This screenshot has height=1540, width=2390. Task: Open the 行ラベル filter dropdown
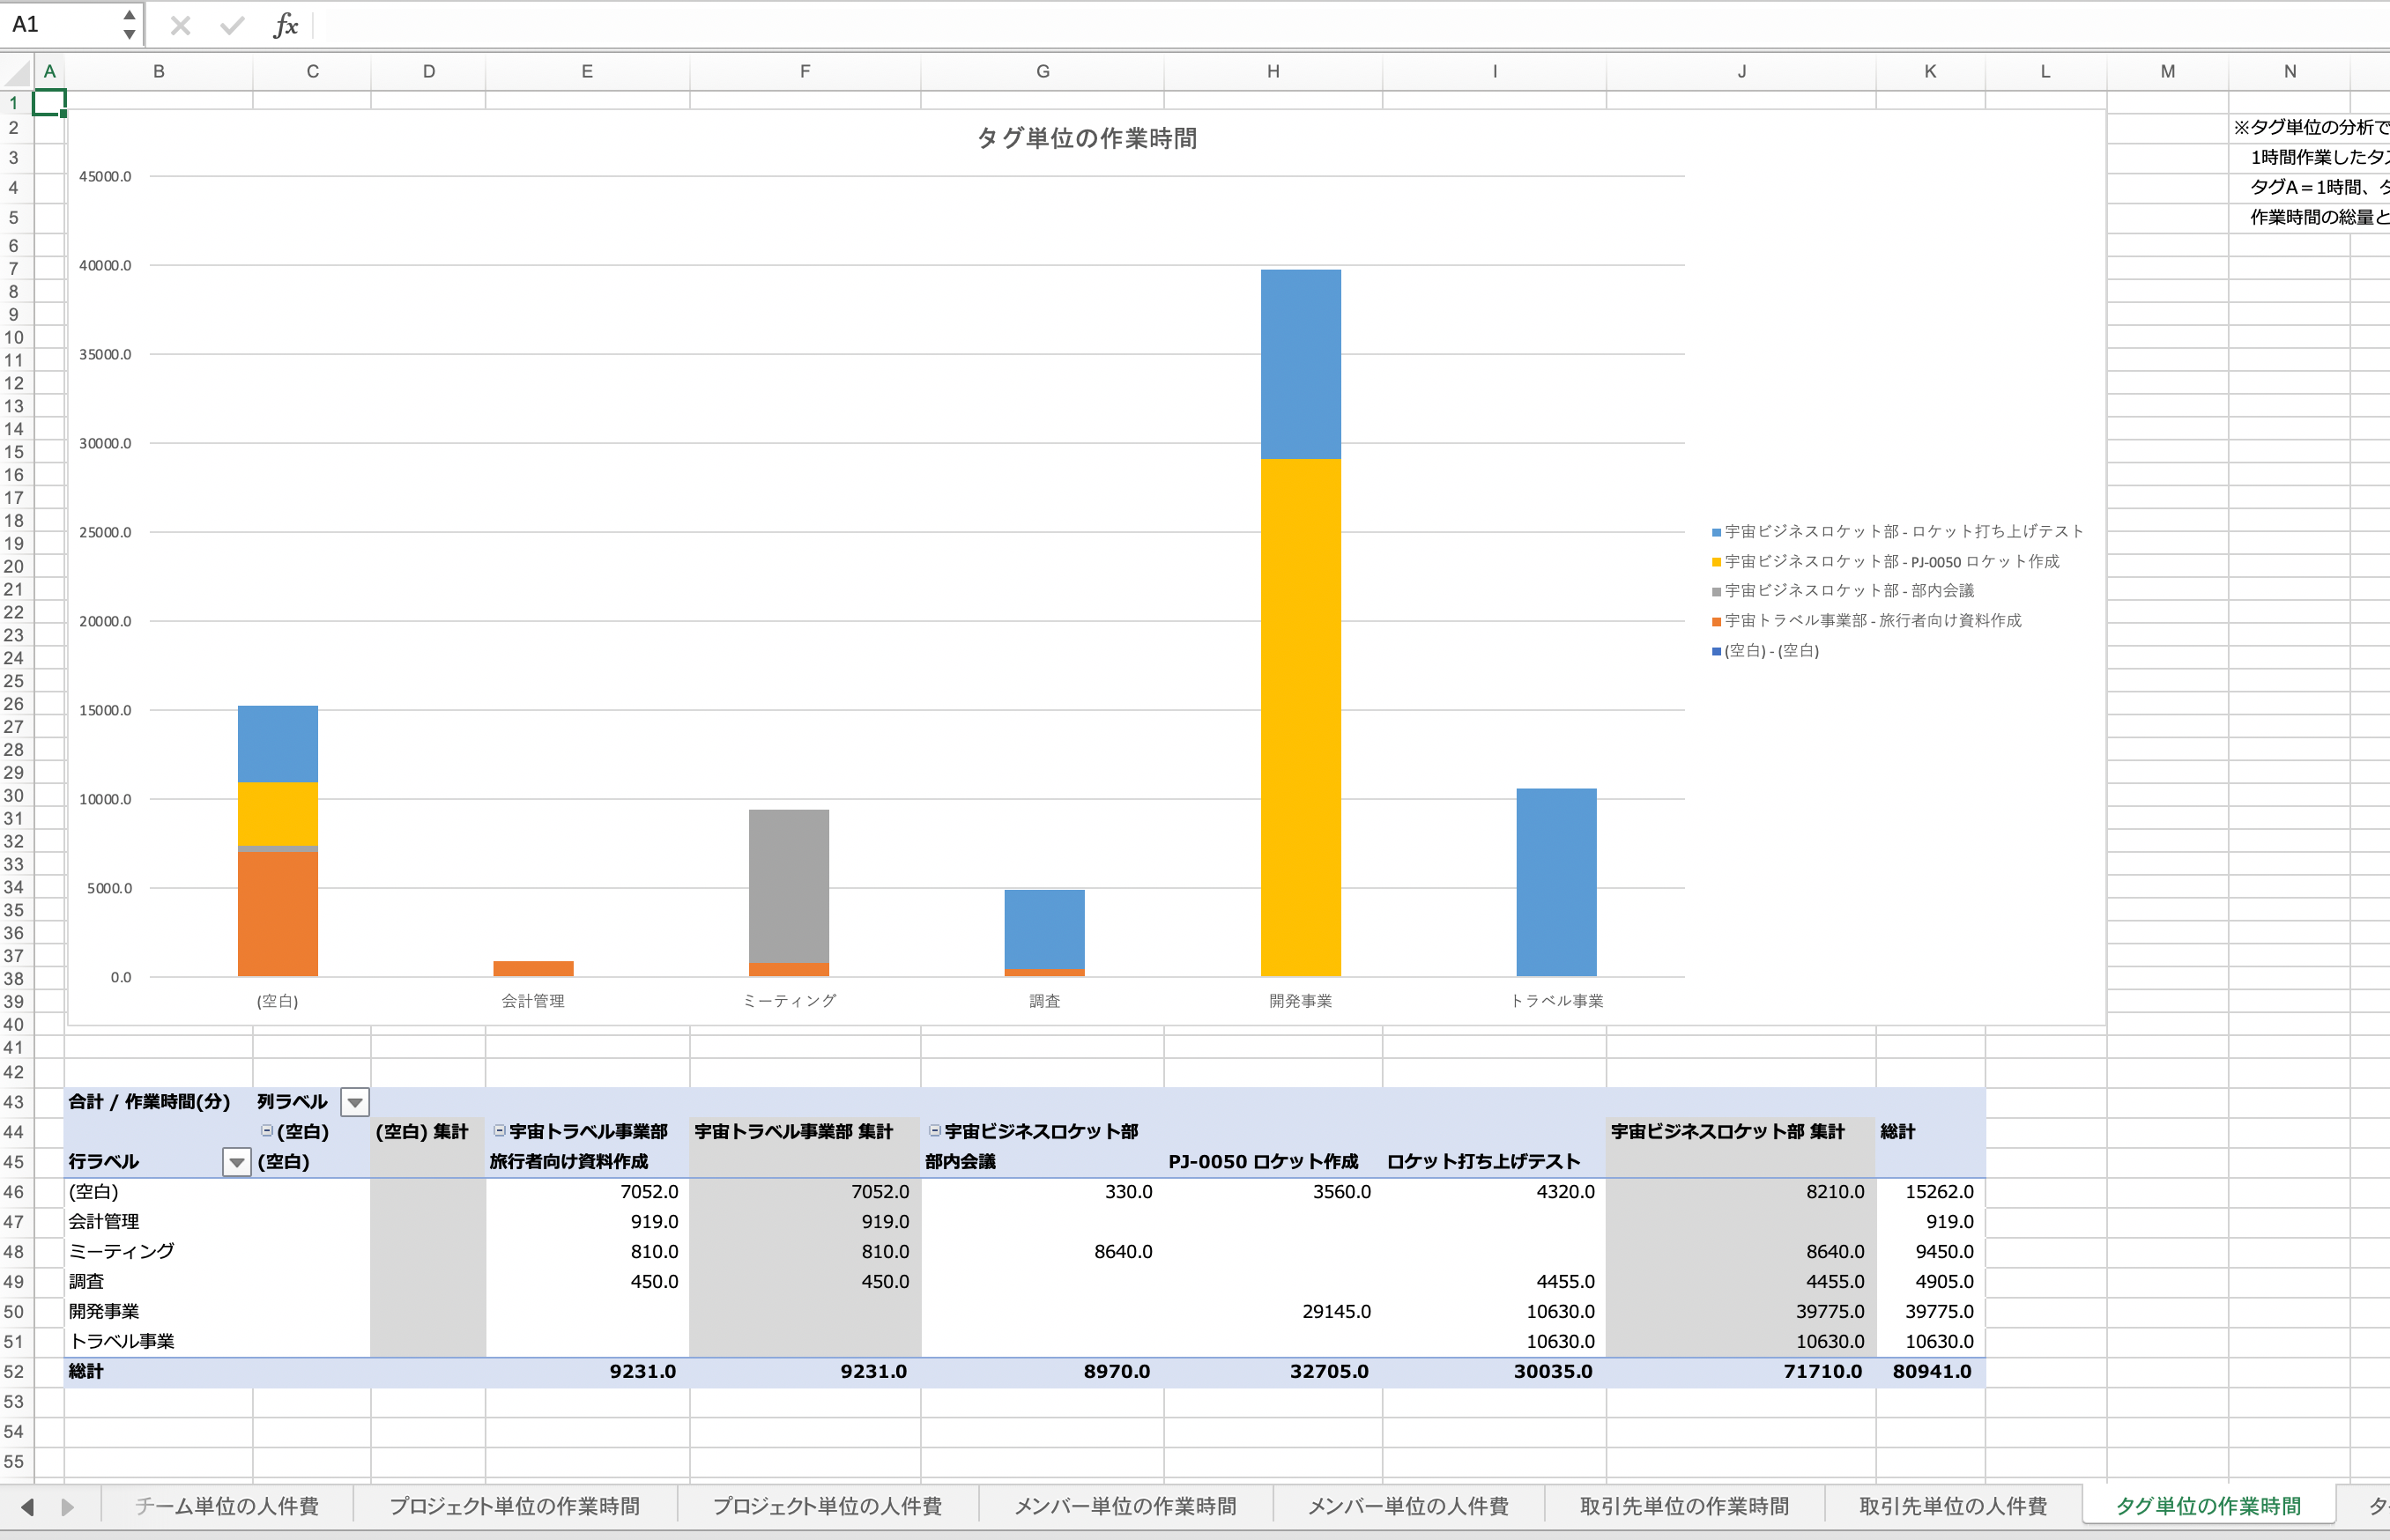click(236, 1162)
